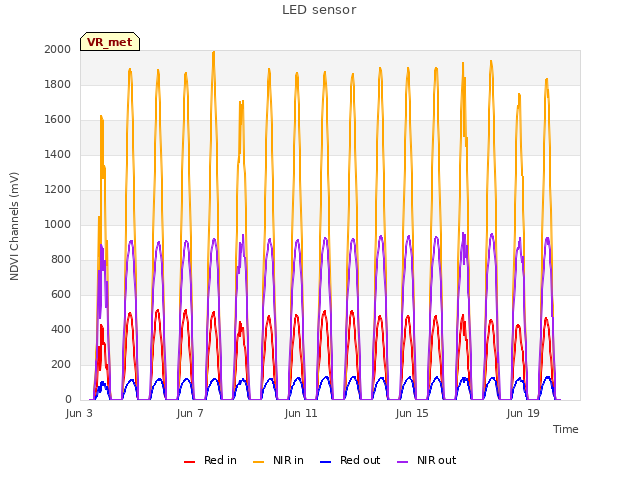Image resolution: width=640 pixels, height=480 pixels.
Task: Click the blue Red out legend swatch
Action: (325, 462)
